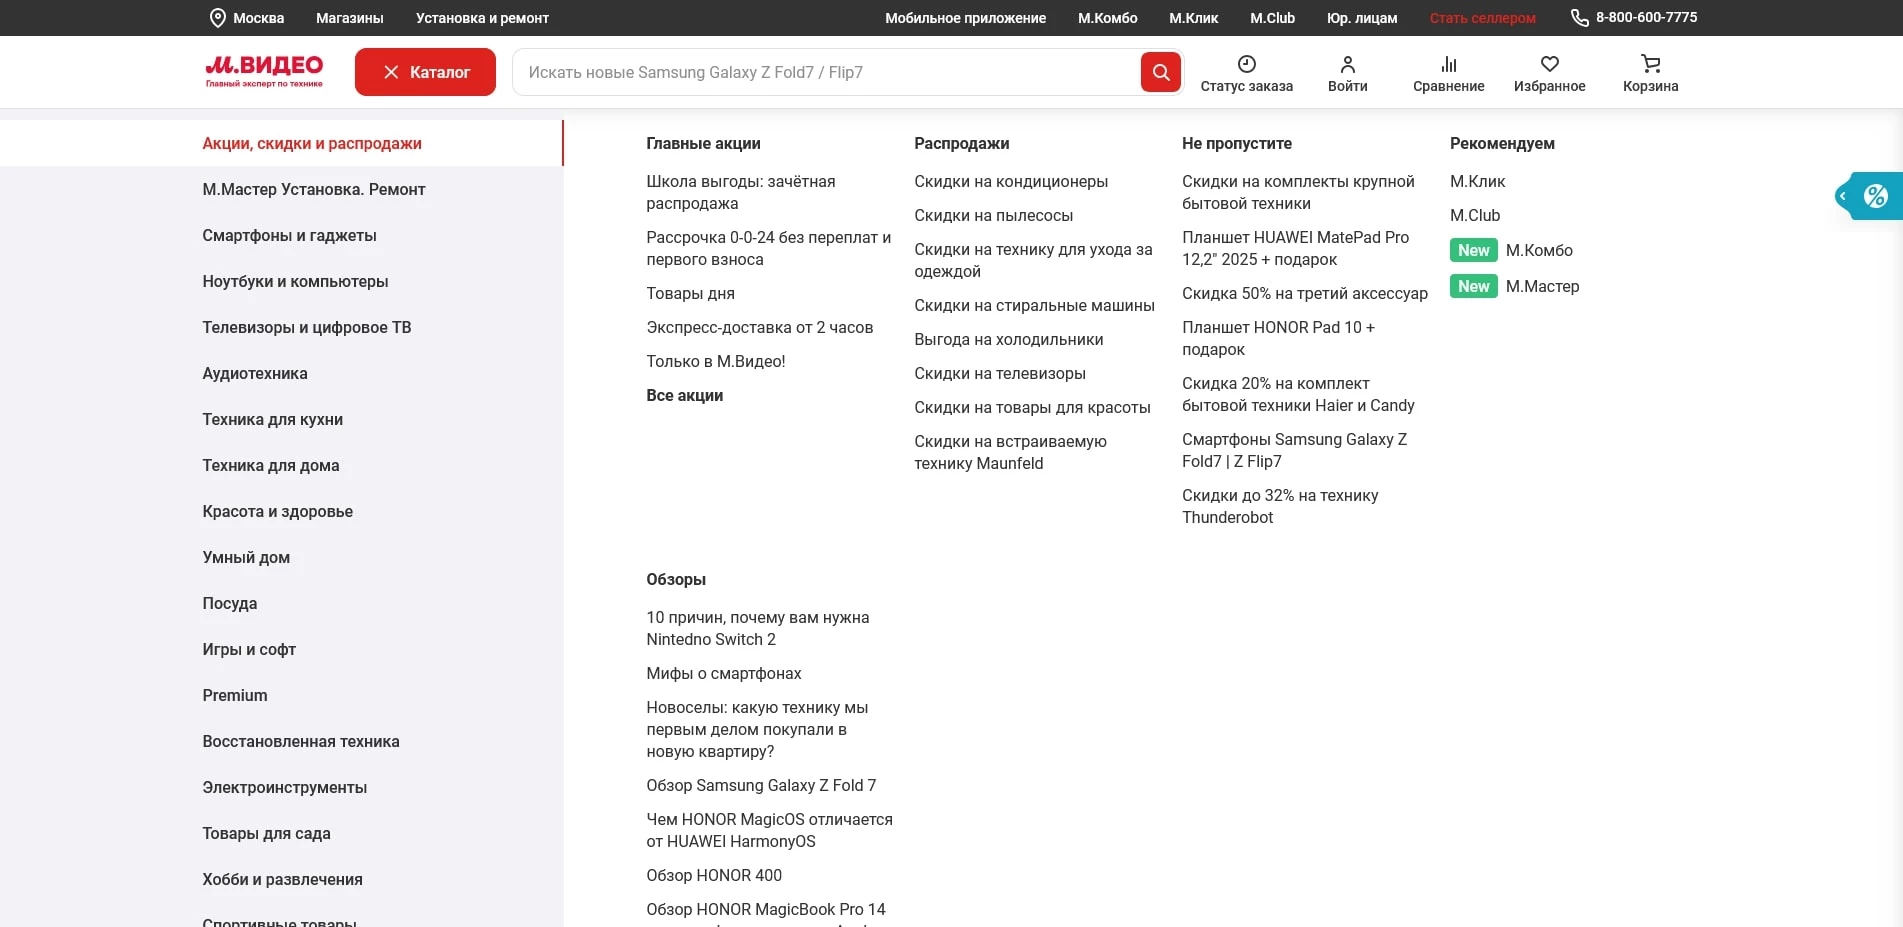Image resolution: width=1903 pixels, height=927 pixels.
Task: Click the Moscow location pin icon
Action: click(217, 18)
